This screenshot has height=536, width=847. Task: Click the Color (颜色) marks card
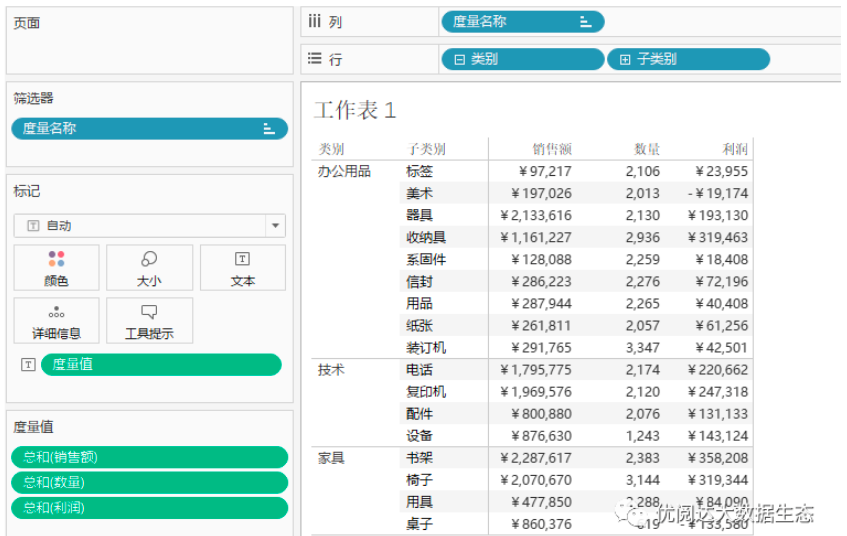tap(56, 267)
